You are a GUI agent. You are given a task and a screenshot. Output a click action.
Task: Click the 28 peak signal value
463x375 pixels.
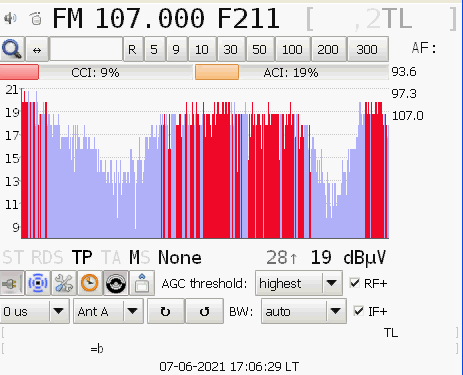(282, 257)
